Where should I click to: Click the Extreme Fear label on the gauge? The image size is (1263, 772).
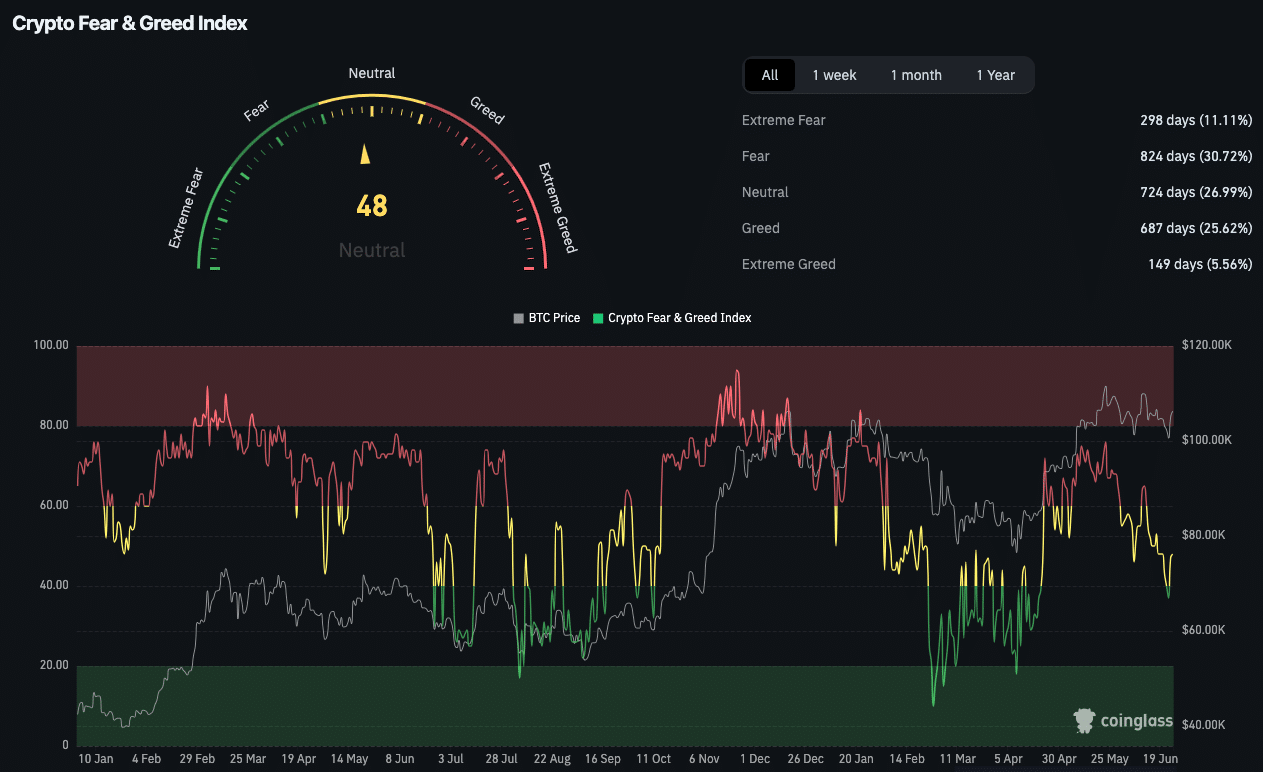click(x=186, y=208)
